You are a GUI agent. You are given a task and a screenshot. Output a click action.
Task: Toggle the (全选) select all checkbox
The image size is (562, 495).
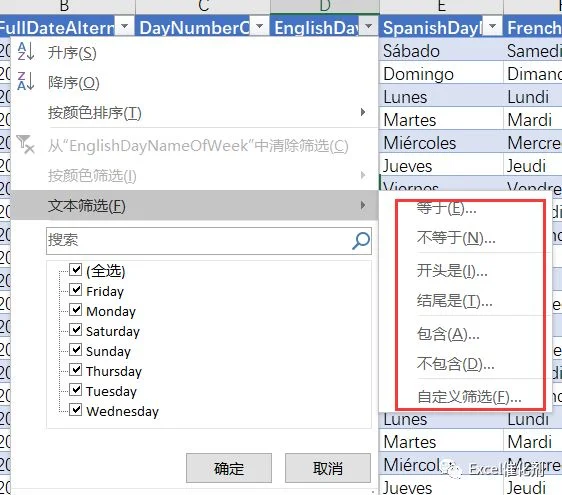pyautogui.click(x=75, y=270)
